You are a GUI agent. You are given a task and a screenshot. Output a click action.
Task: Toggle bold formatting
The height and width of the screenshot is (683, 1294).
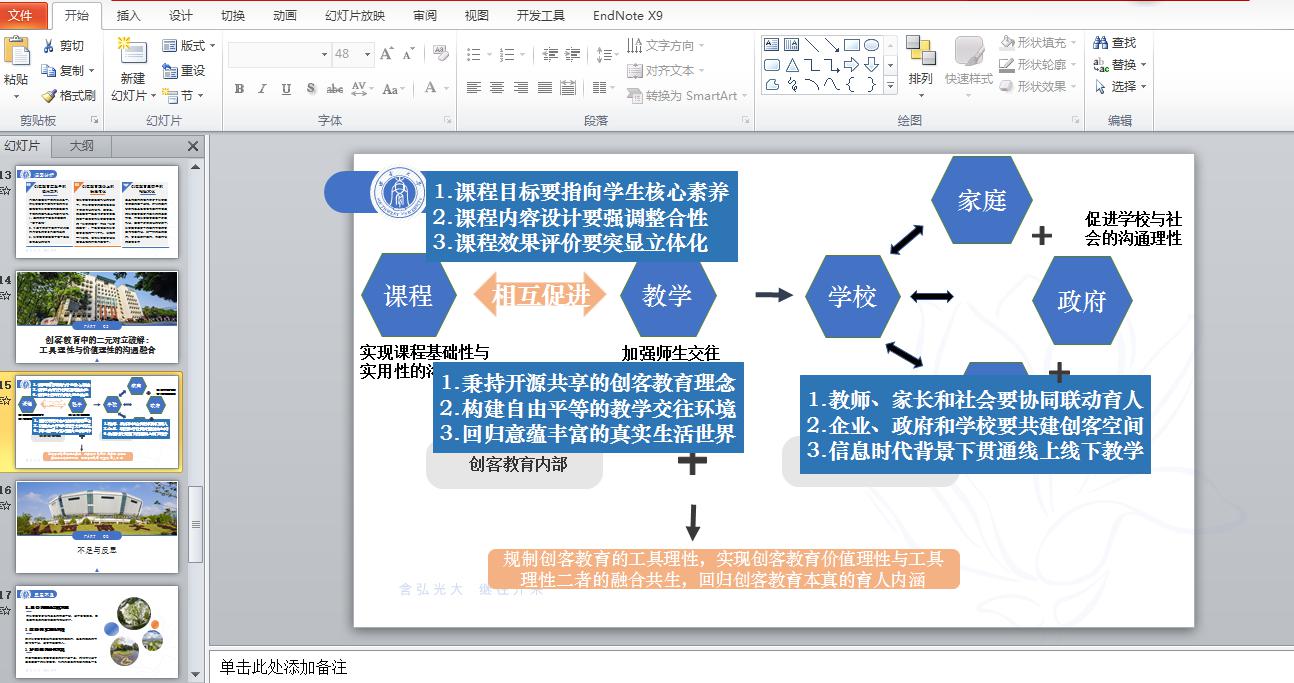(x=240, y=88)
